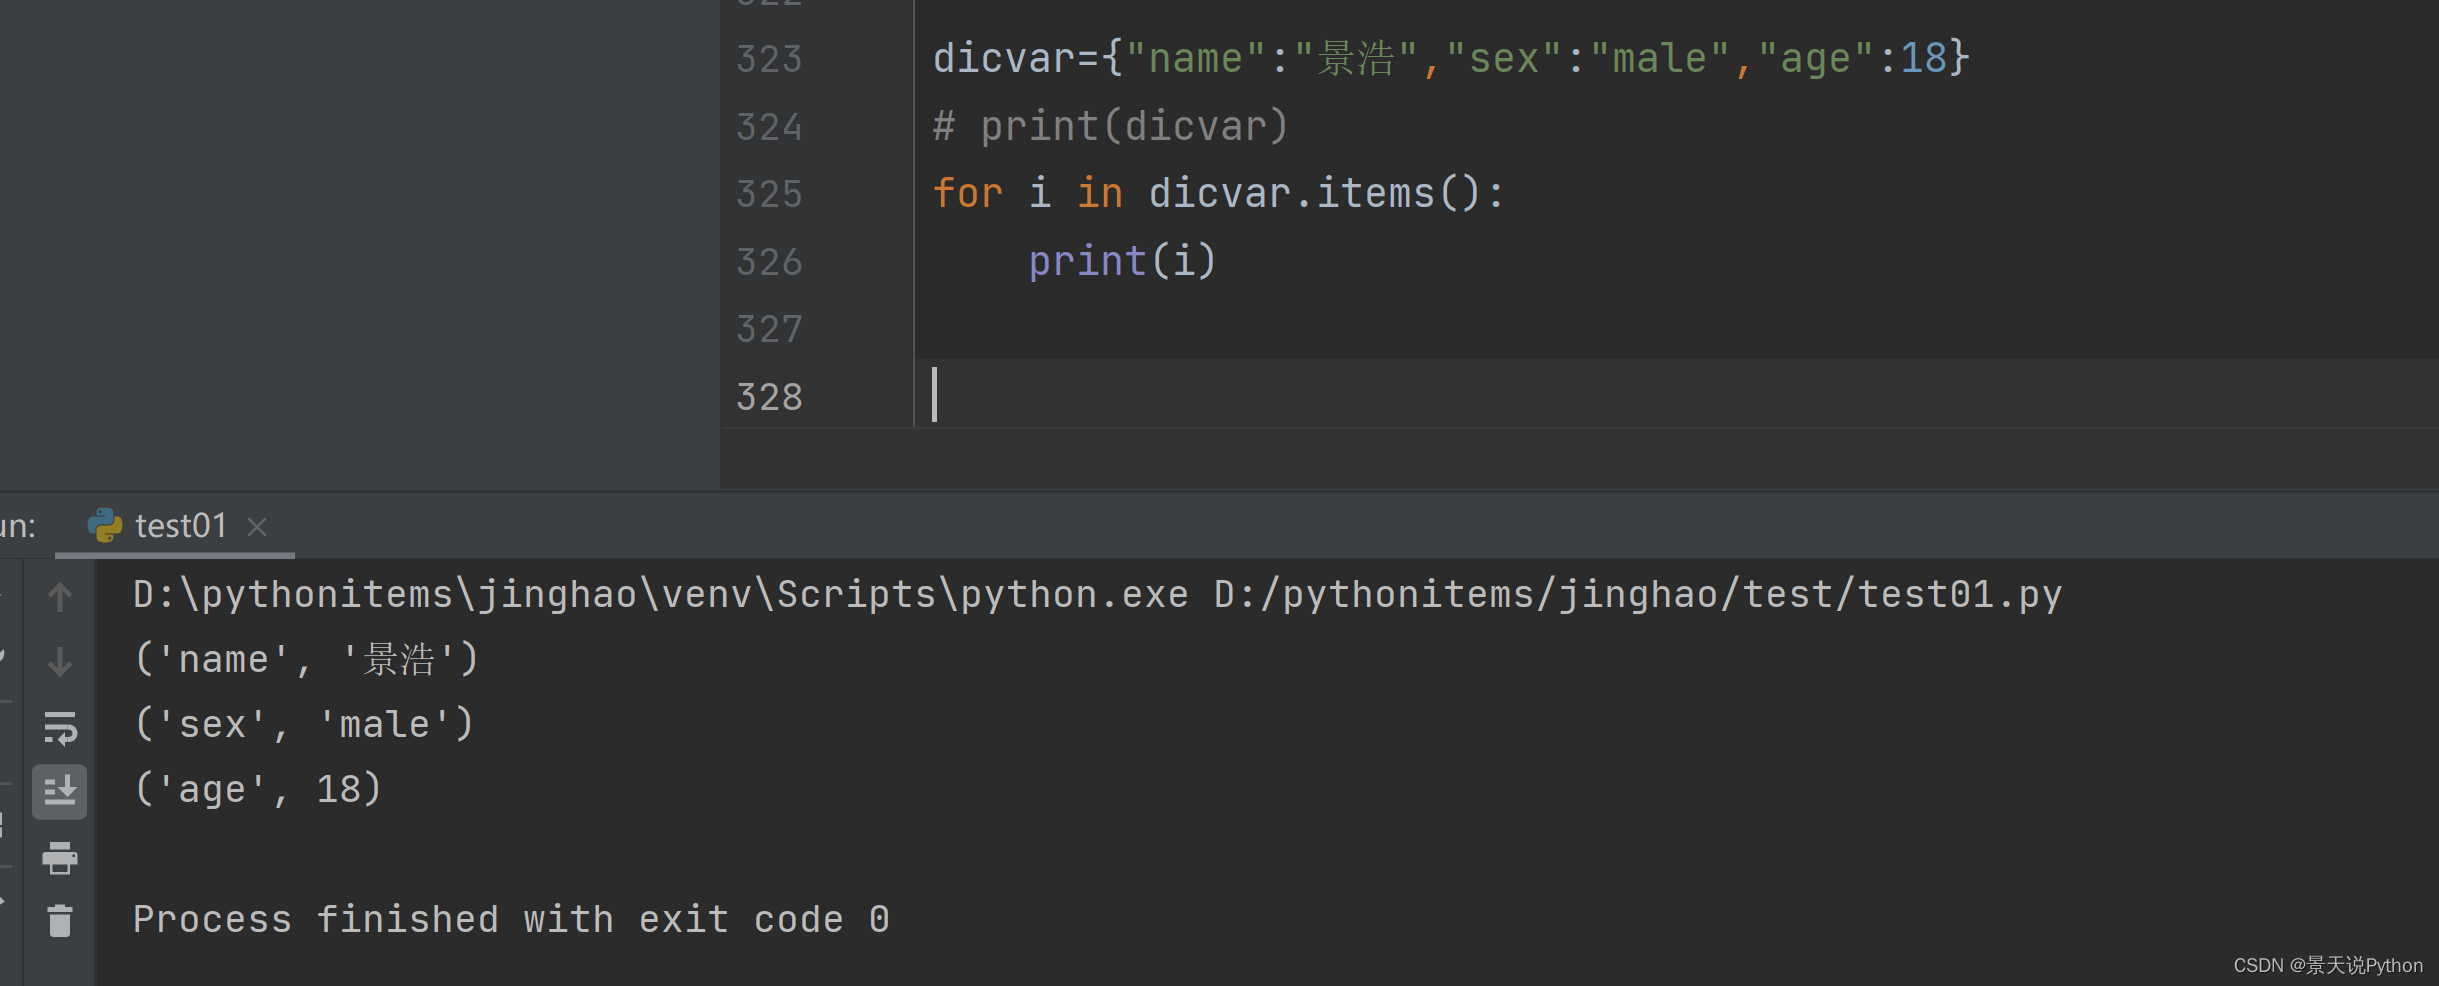
Task: Close the test01 run tab
Action: click(x=257, y=526)
